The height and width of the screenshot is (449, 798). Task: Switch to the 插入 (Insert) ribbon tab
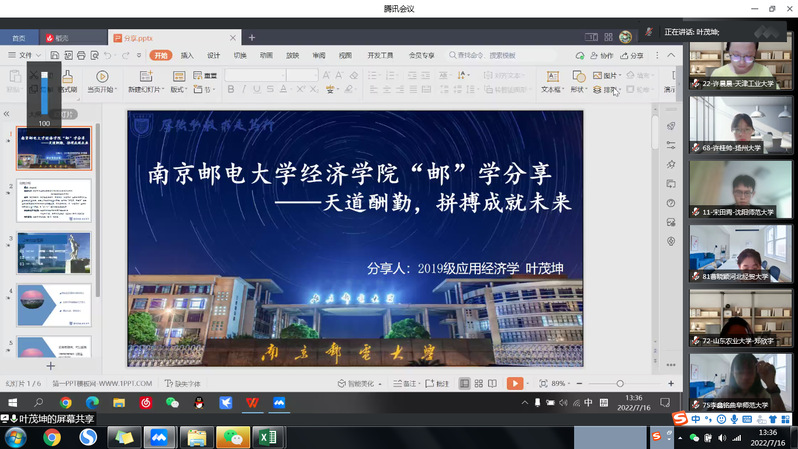(x=187, y=55)
